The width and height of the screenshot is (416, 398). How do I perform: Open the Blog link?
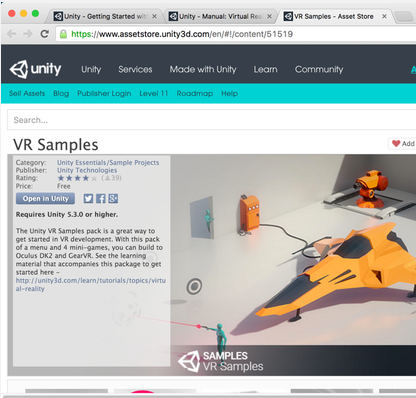[61, 93]
